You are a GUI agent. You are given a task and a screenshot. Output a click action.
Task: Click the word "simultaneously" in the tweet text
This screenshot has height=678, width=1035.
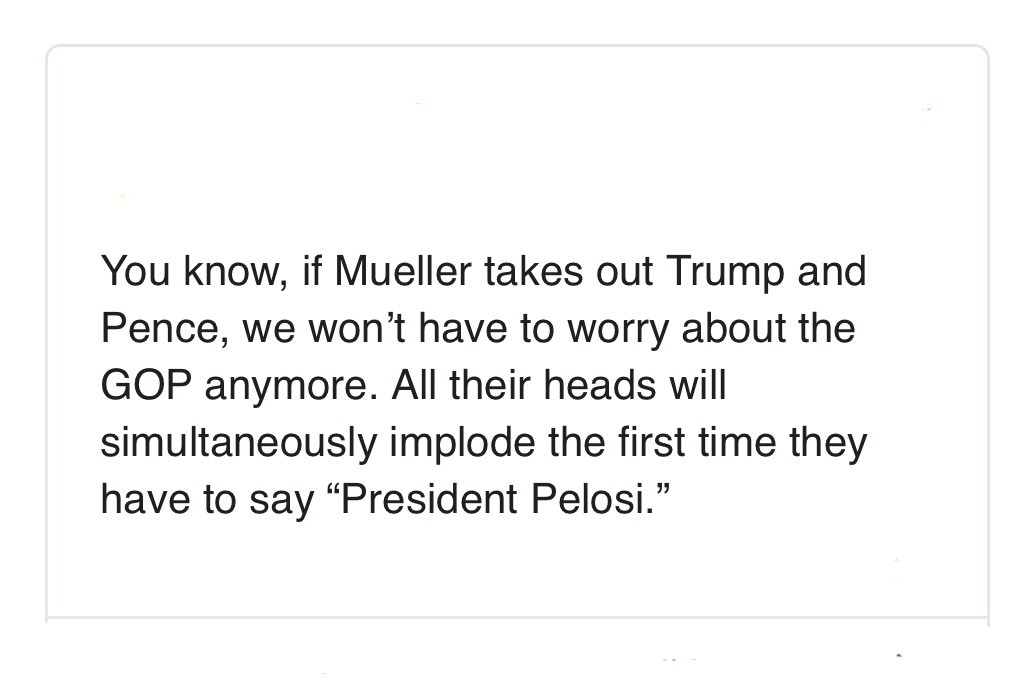pyautogui.click(x=238, y=444)
